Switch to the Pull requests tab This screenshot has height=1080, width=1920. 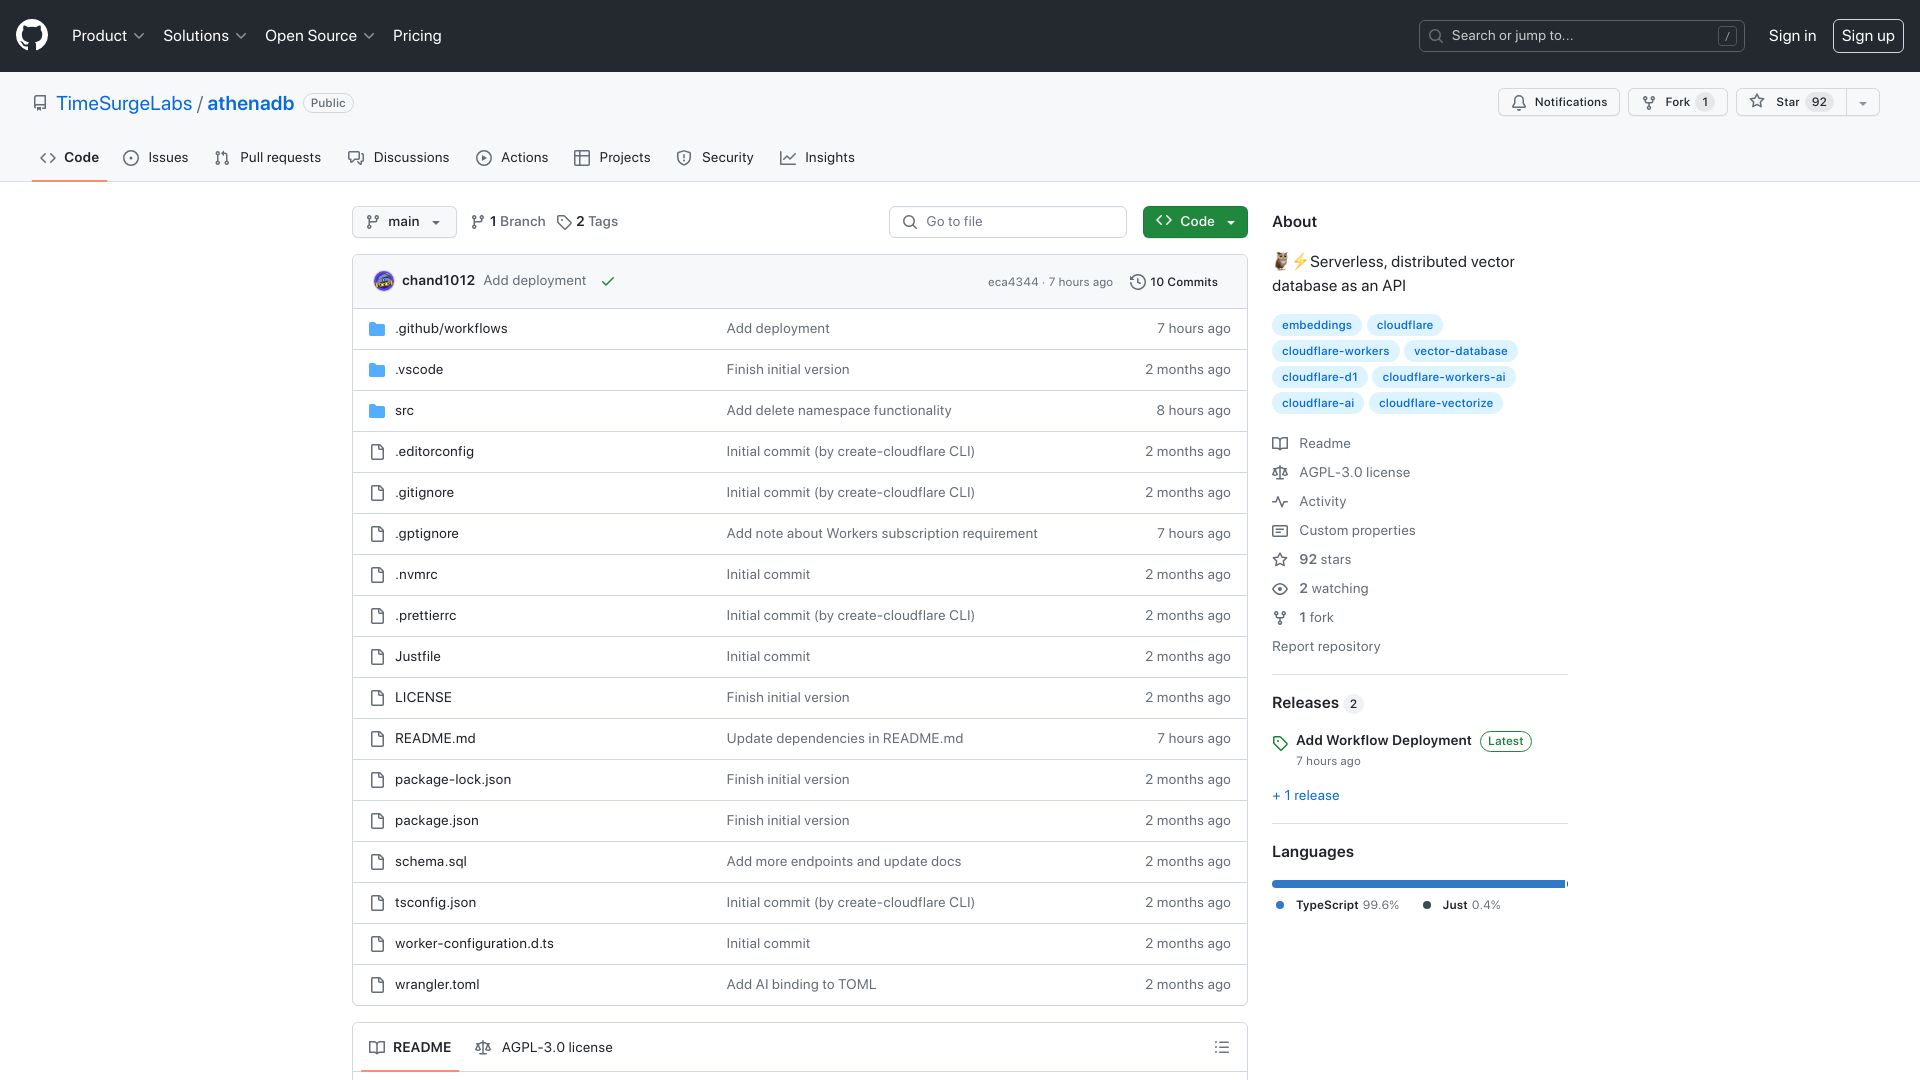[x=267, y=158]
